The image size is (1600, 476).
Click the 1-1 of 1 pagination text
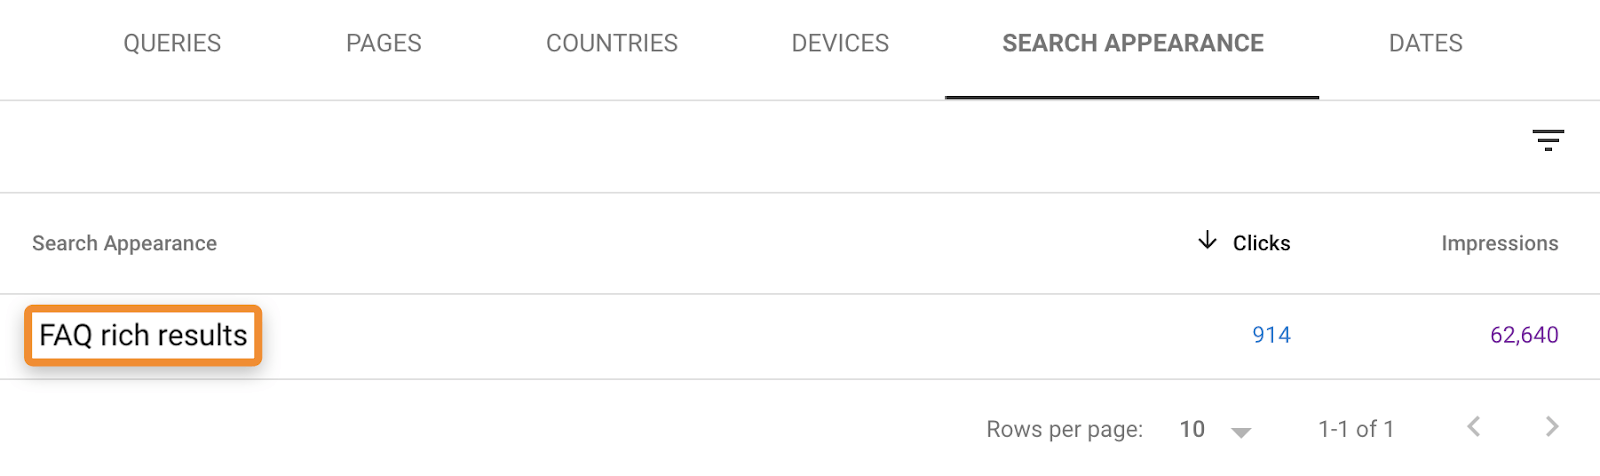1356,429
